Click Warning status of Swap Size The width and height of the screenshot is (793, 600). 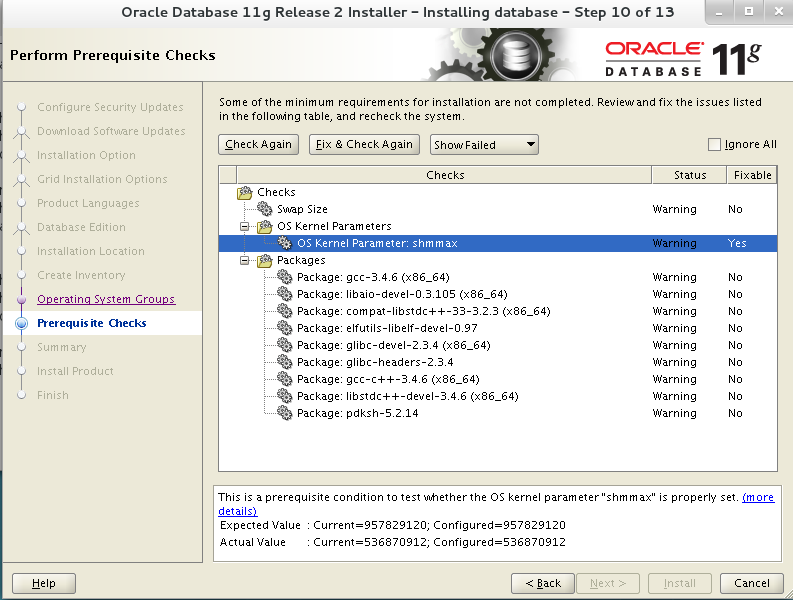pos(674,209)
